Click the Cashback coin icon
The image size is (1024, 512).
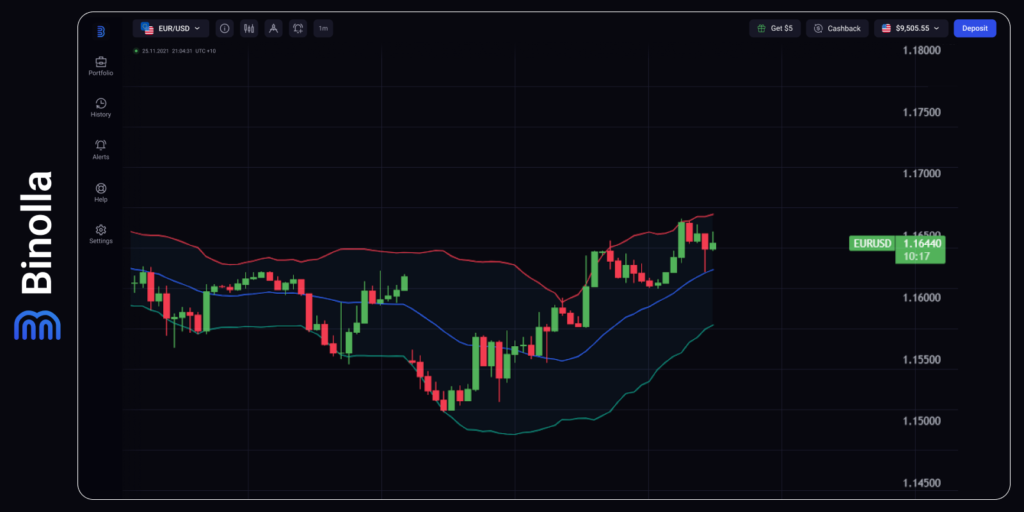point(818,28)
